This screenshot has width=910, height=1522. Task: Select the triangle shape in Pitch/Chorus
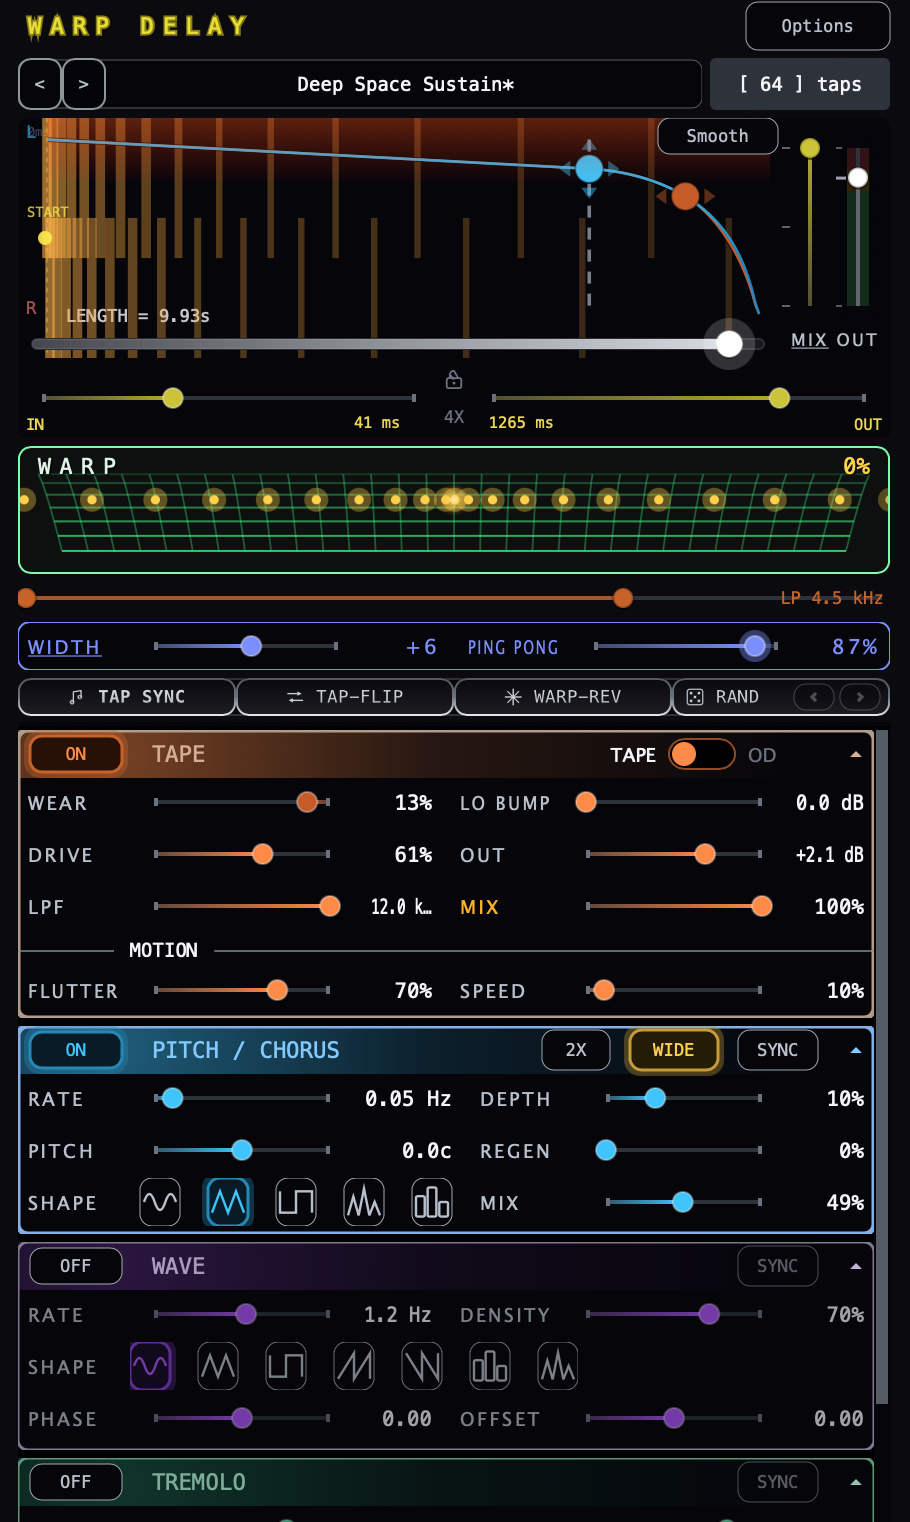click(x=228, y=1202)
